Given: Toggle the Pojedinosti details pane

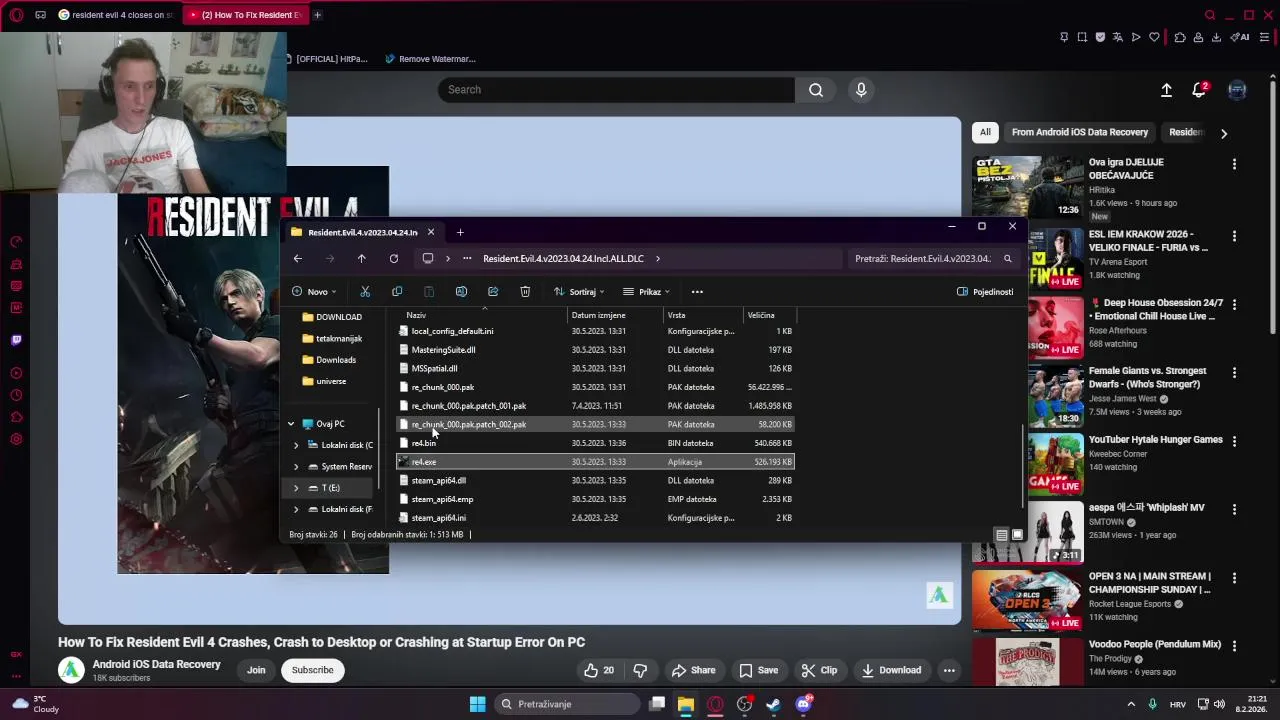Looking at the screenshot, I should click(985, 292).
